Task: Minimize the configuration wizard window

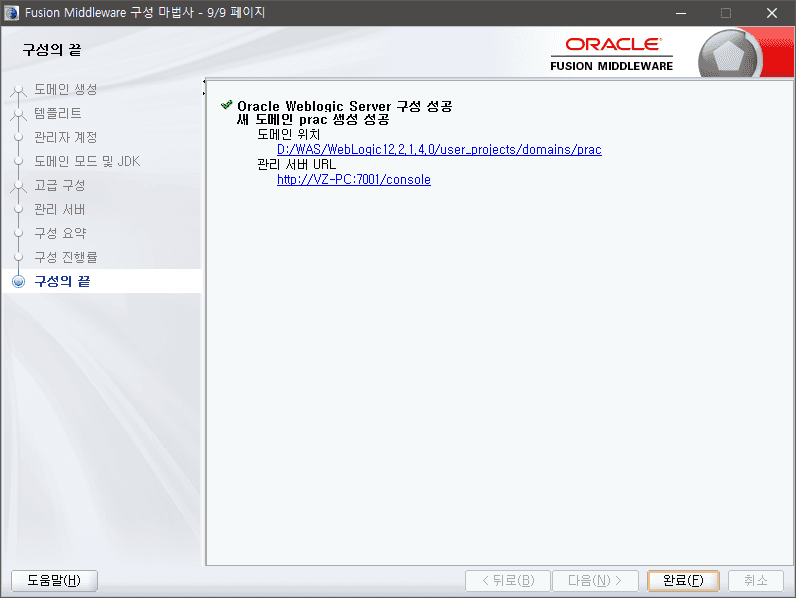Action: tap(681, 13)
